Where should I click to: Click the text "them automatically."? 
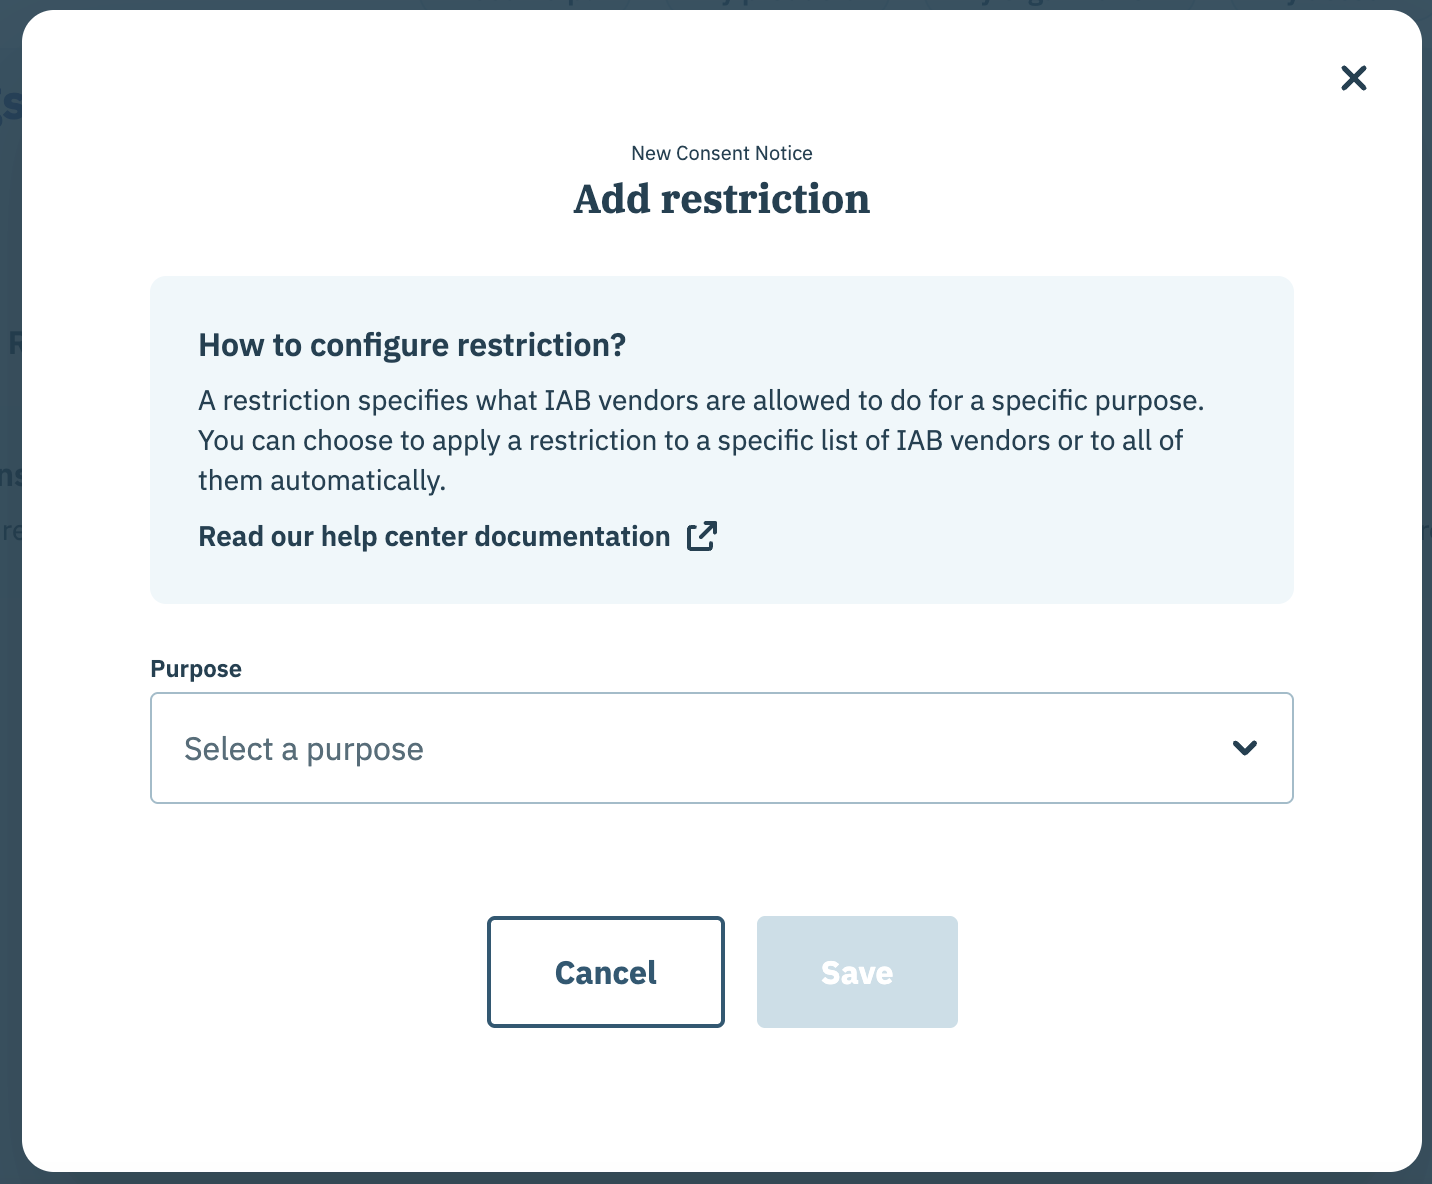(x=322, y=481)
